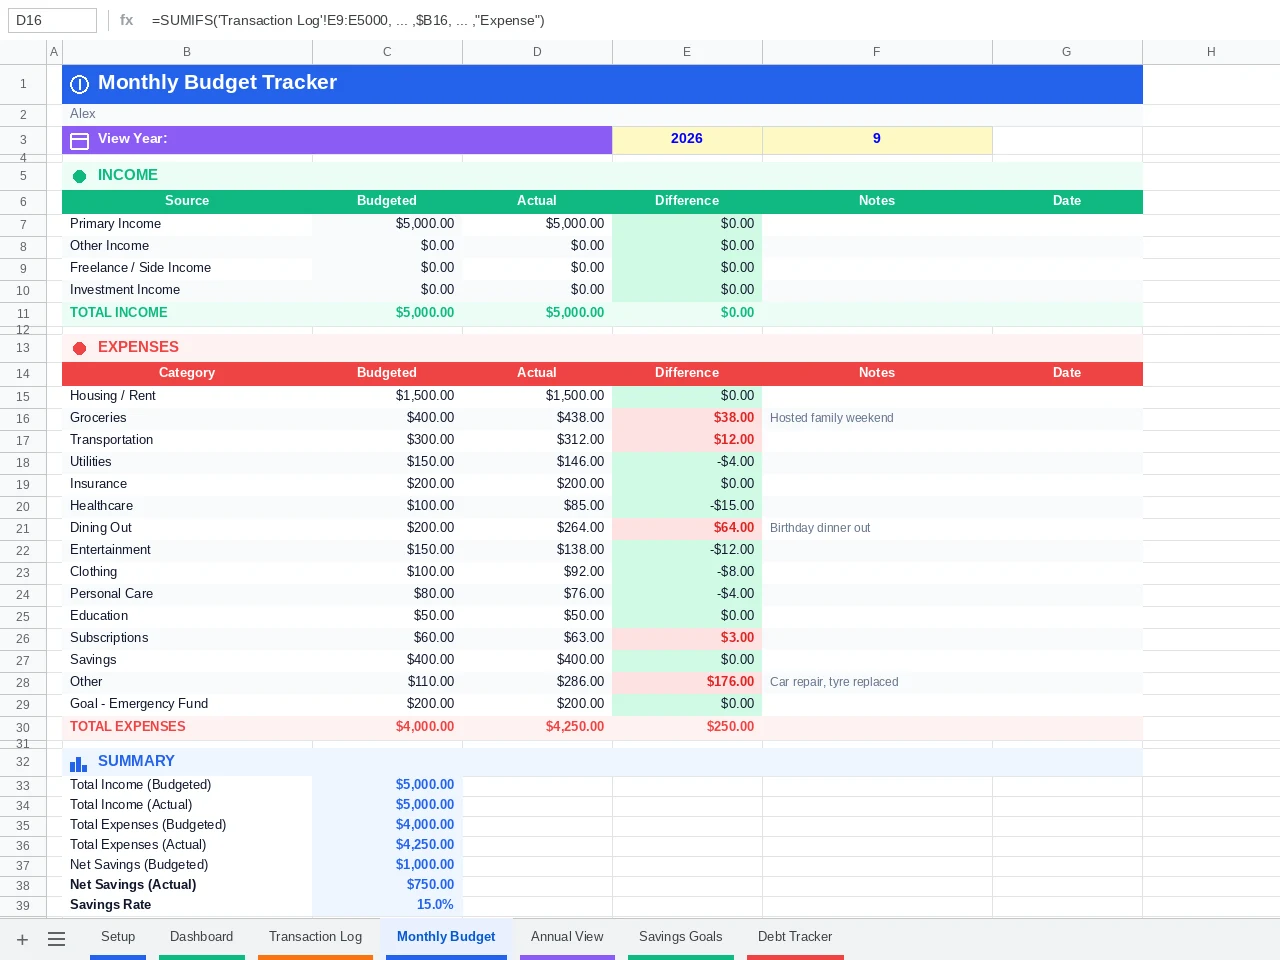Image resolution: width=1280 pixels, height=960 pixels.
Task: Select column B header
Action: (x=187, y=52)
